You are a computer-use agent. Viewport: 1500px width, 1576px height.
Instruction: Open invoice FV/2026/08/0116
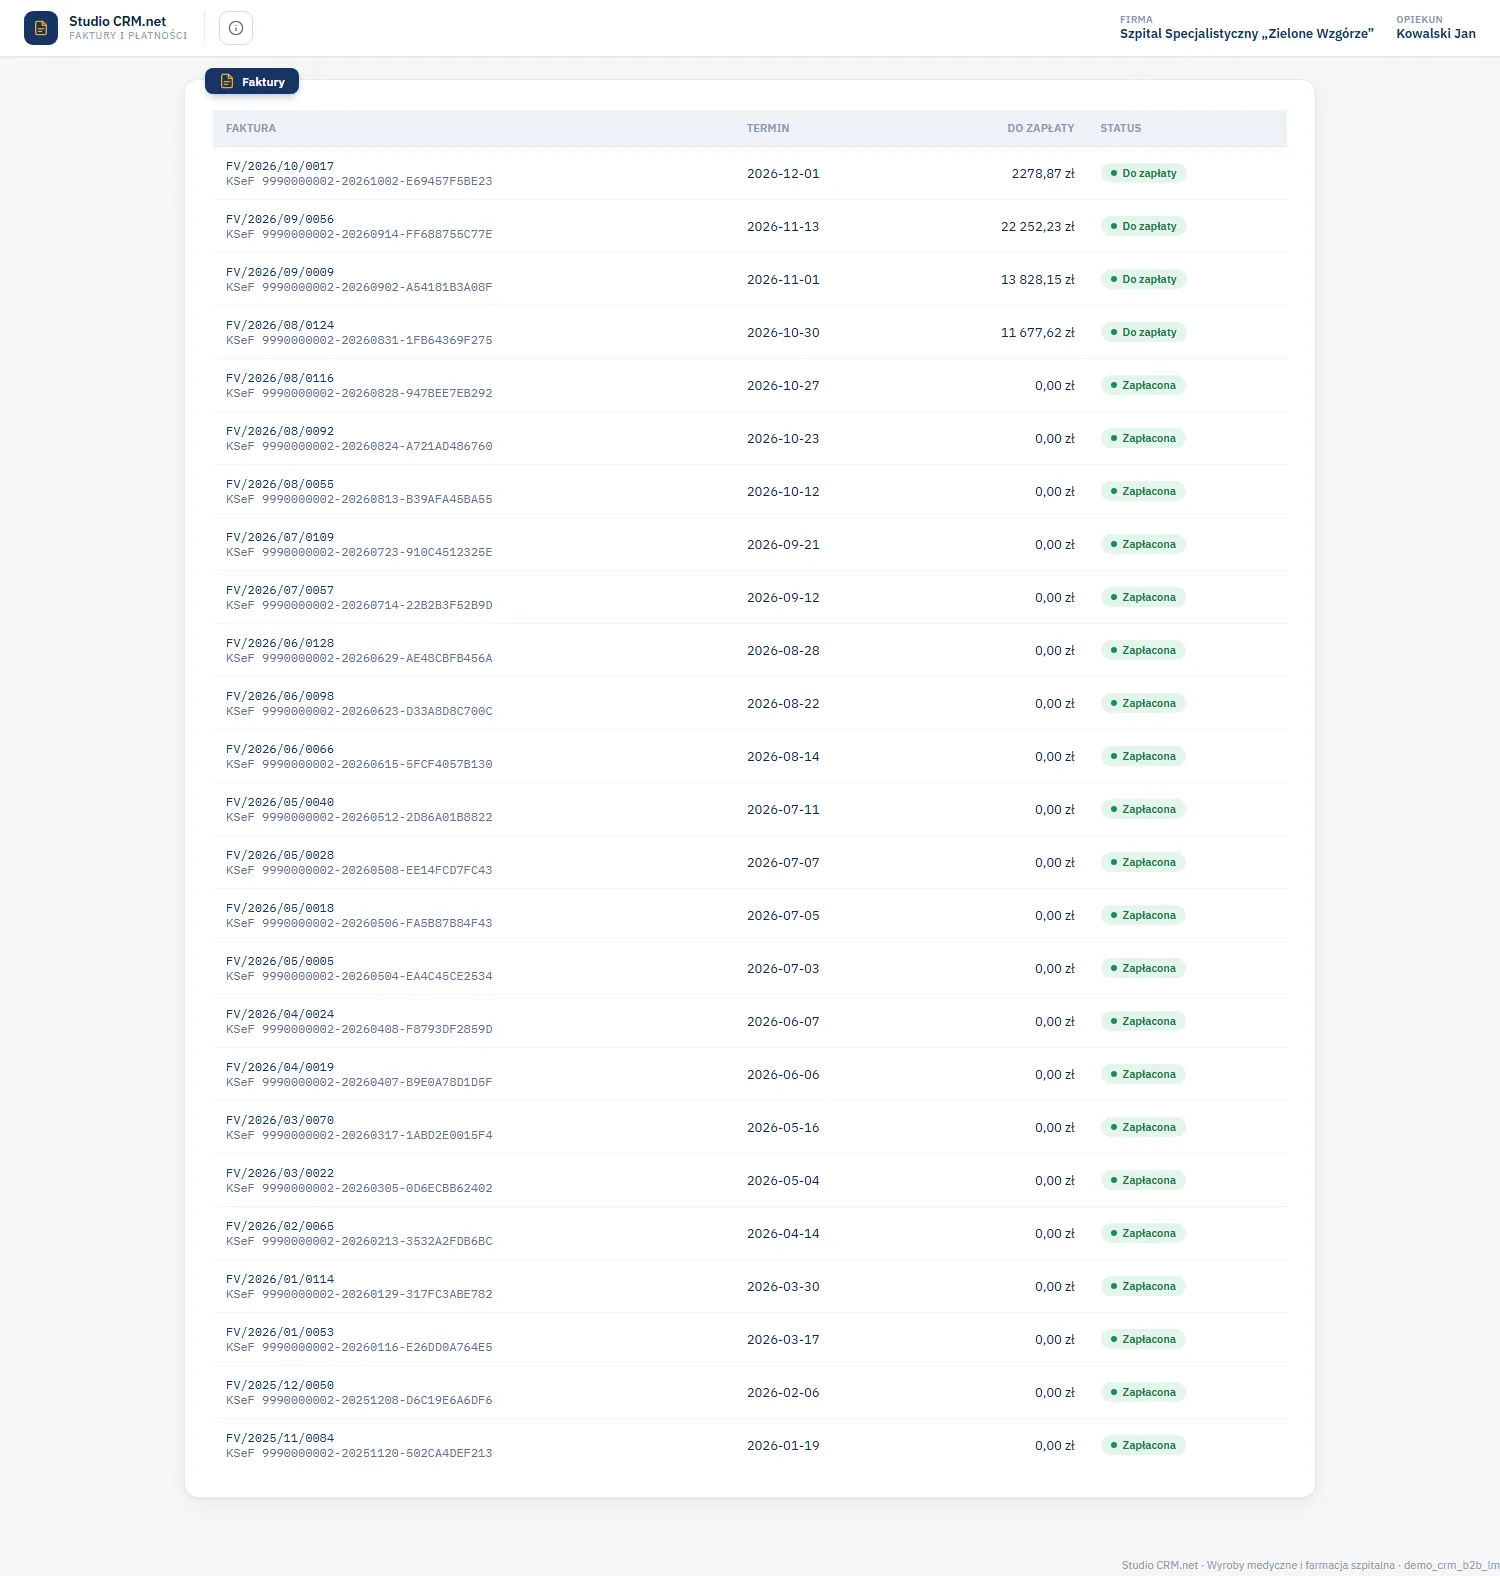coord(280,378)
